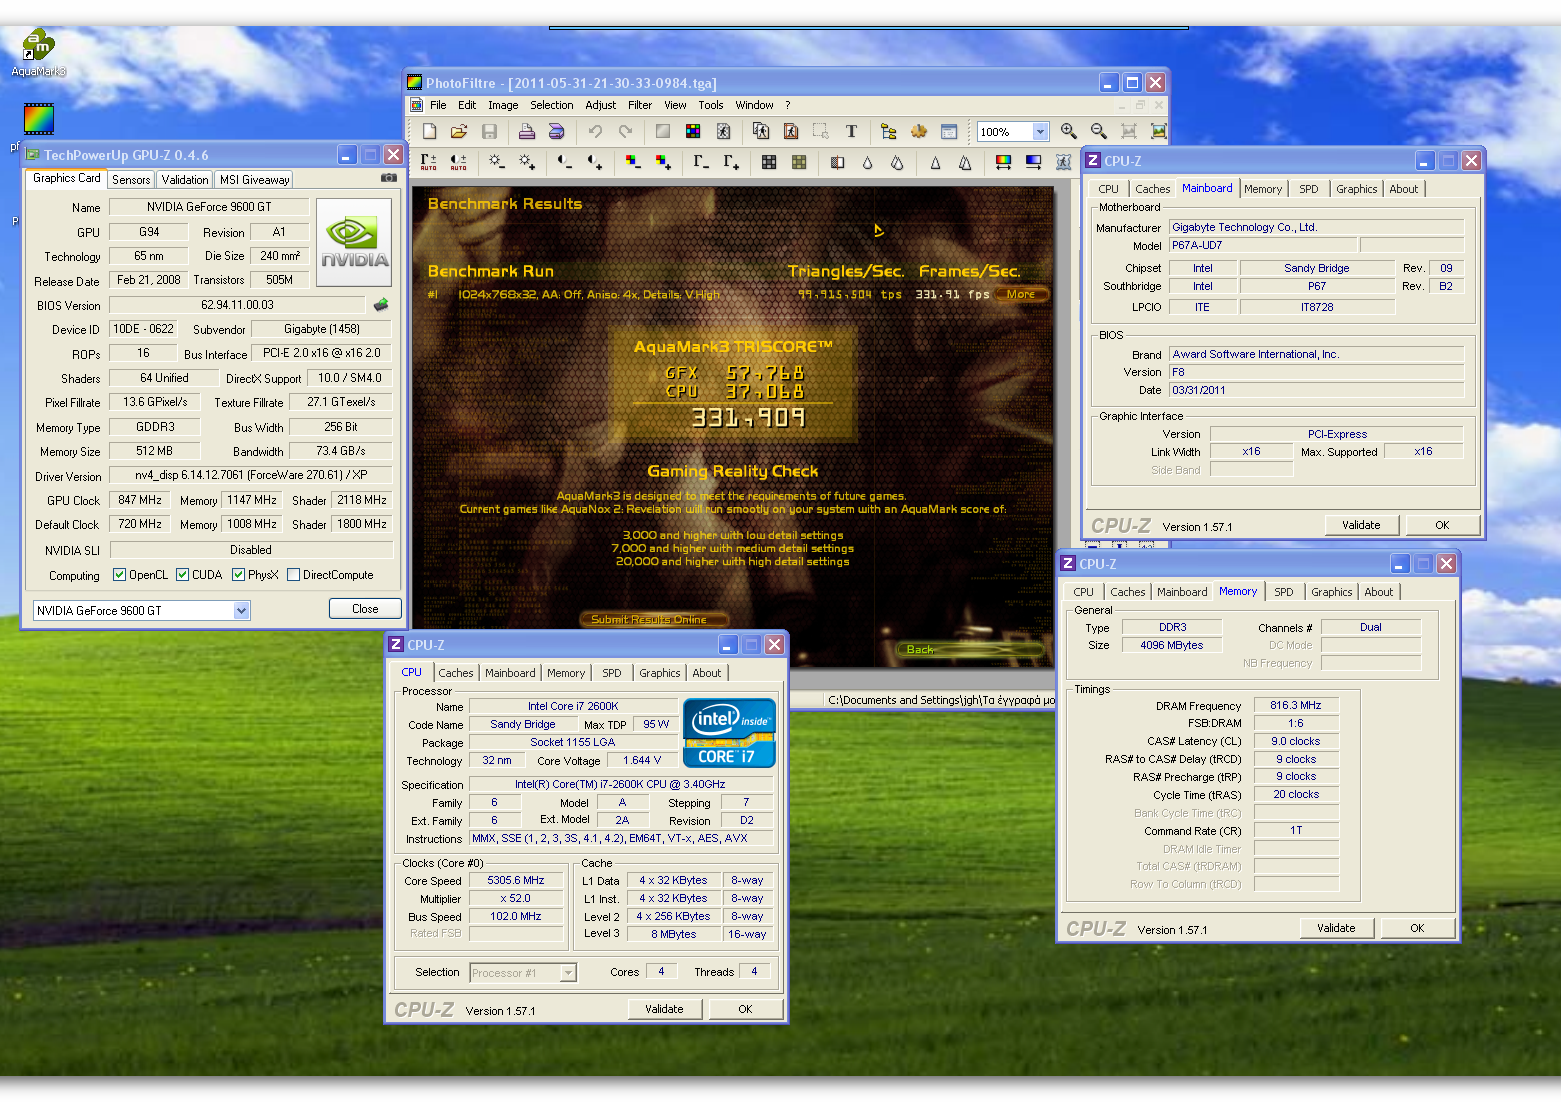Screen dimensions: 1561x1102
Task: Click the '4096 MBytes' memory size value
Action: tap(1172, 646)
